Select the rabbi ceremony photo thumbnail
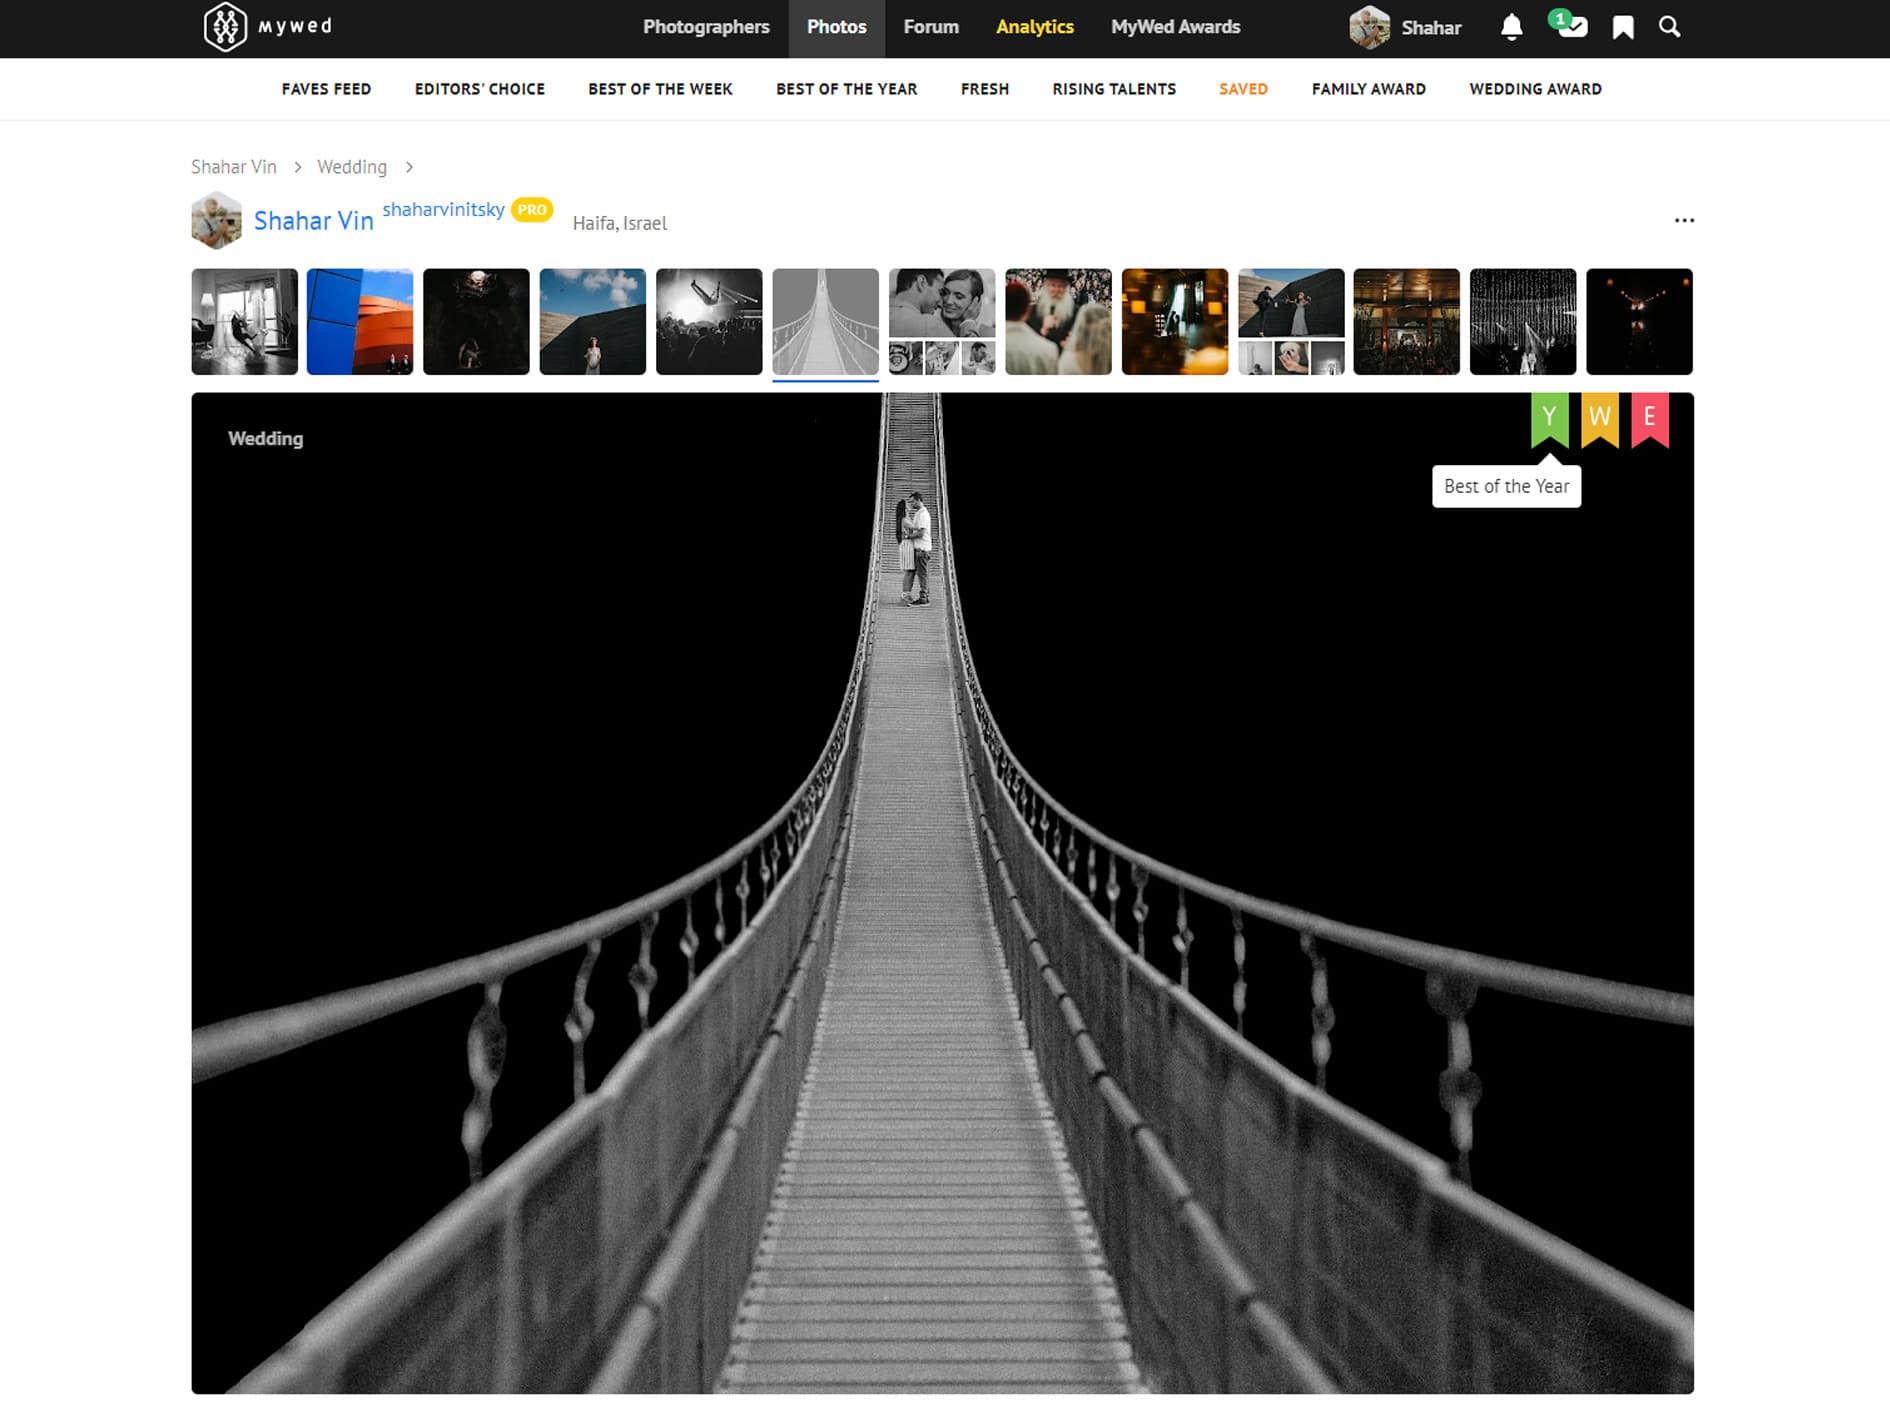 (x=1058, y=322)
